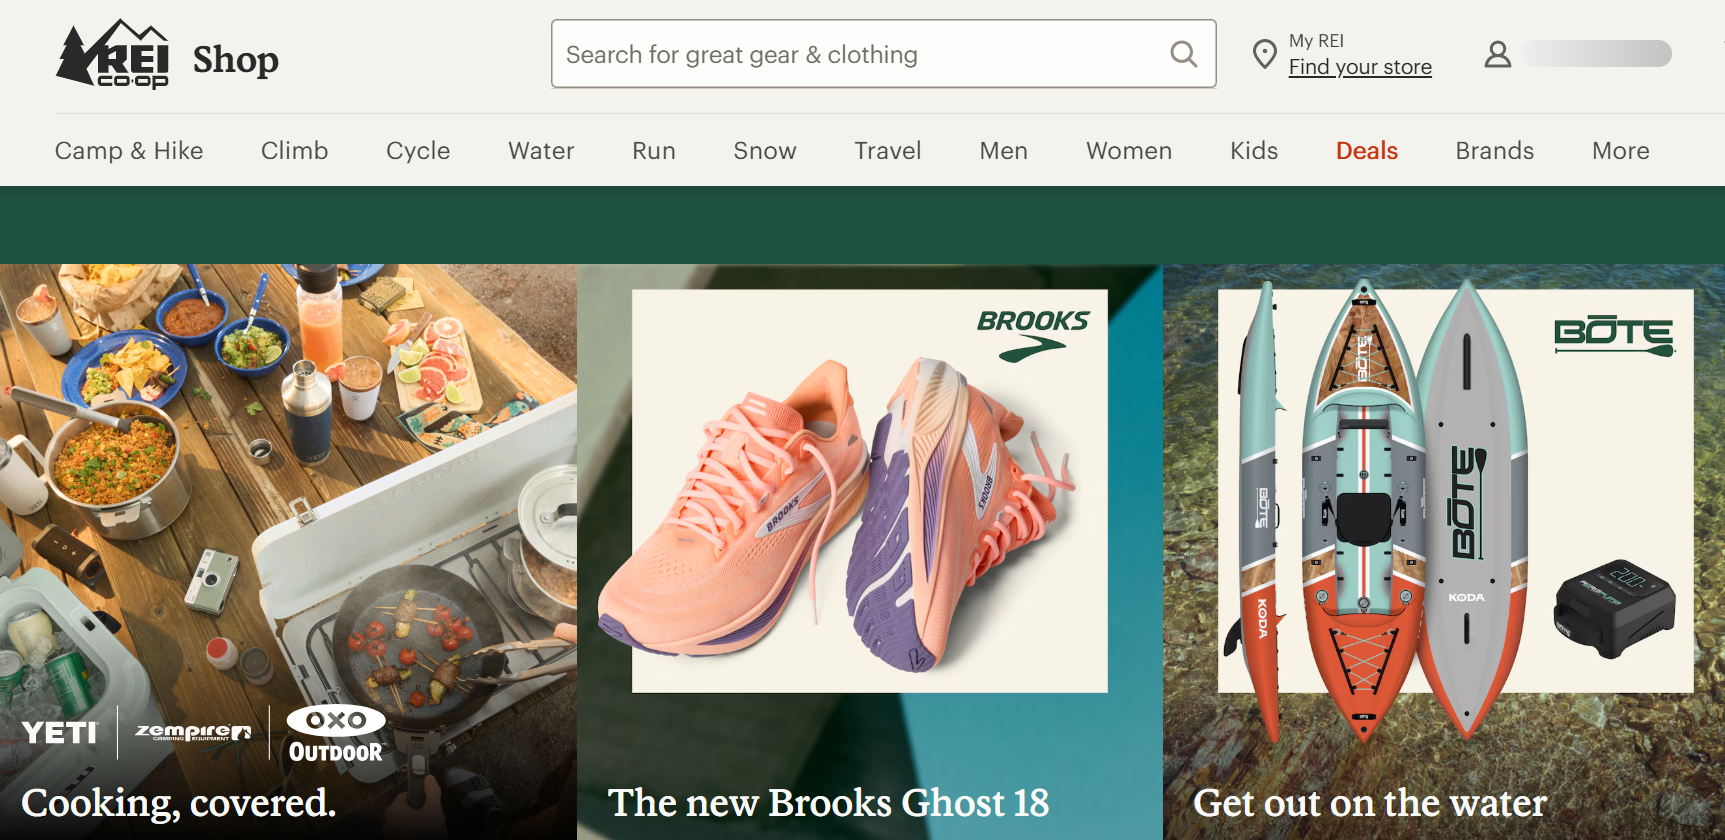Open the account profile icon
This screenshot has height=840, width=1725.
point(1497,54)
